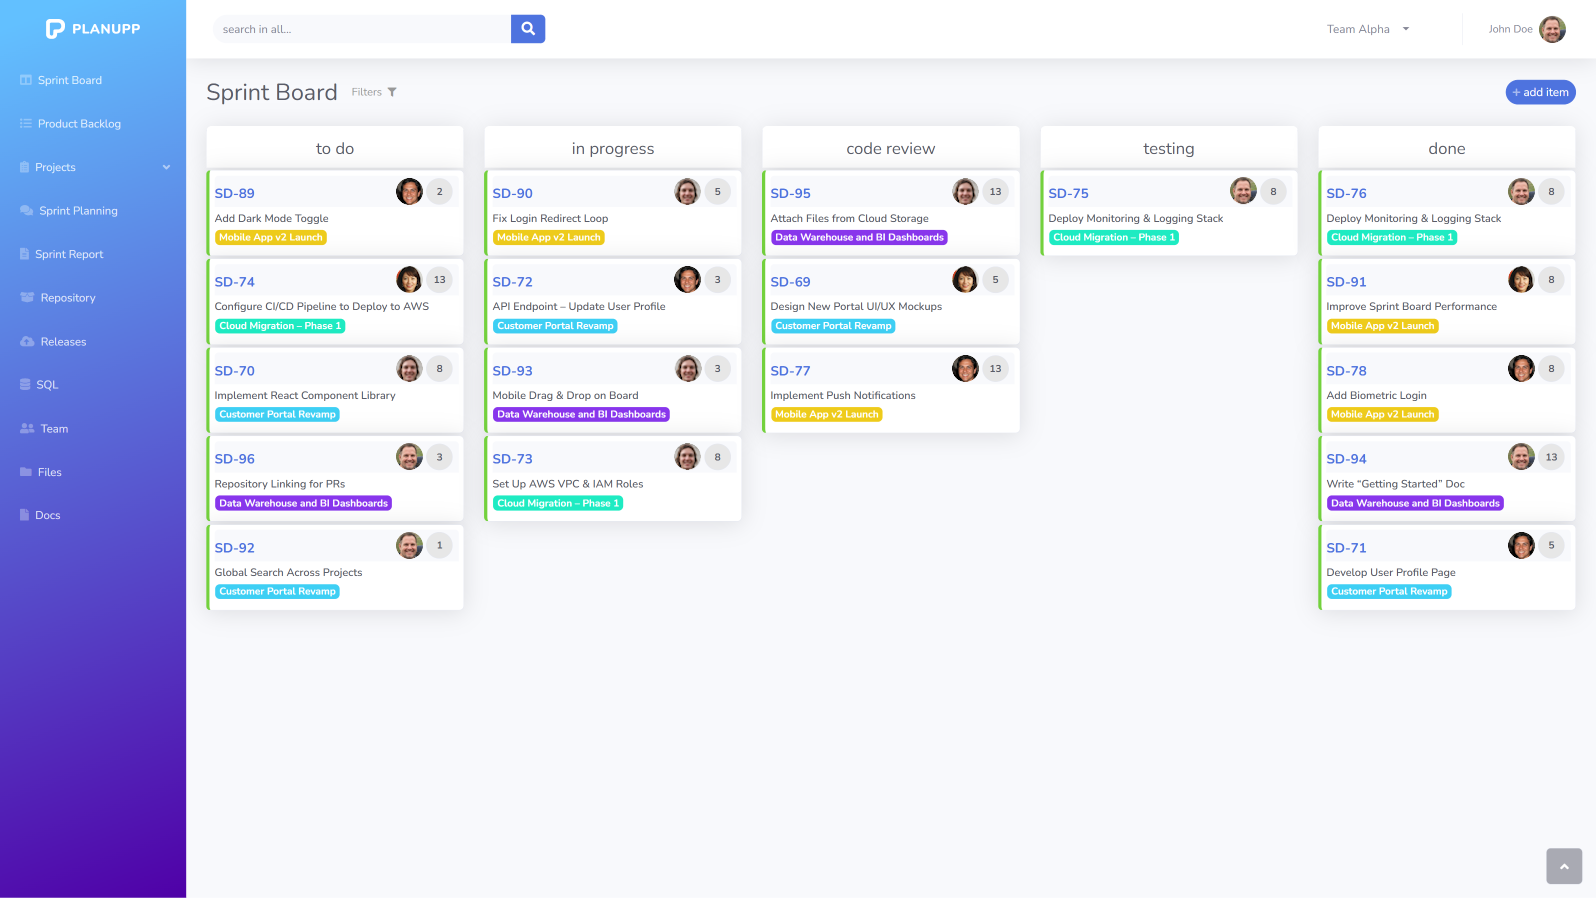
Task: Click Customer Portal Revamp tag on SD-70
Action: pos(277,414)
